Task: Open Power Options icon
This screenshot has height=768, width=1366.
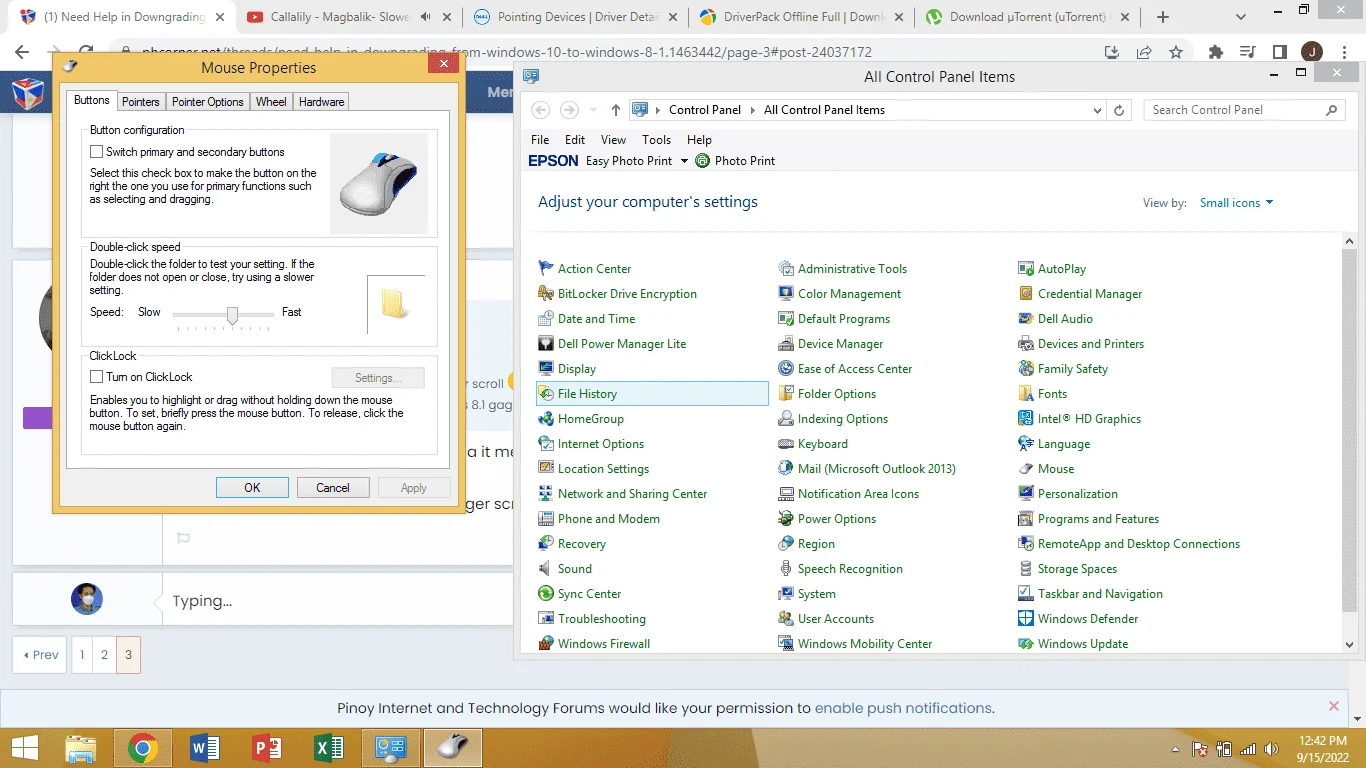Action: click(x=786, y=518)
